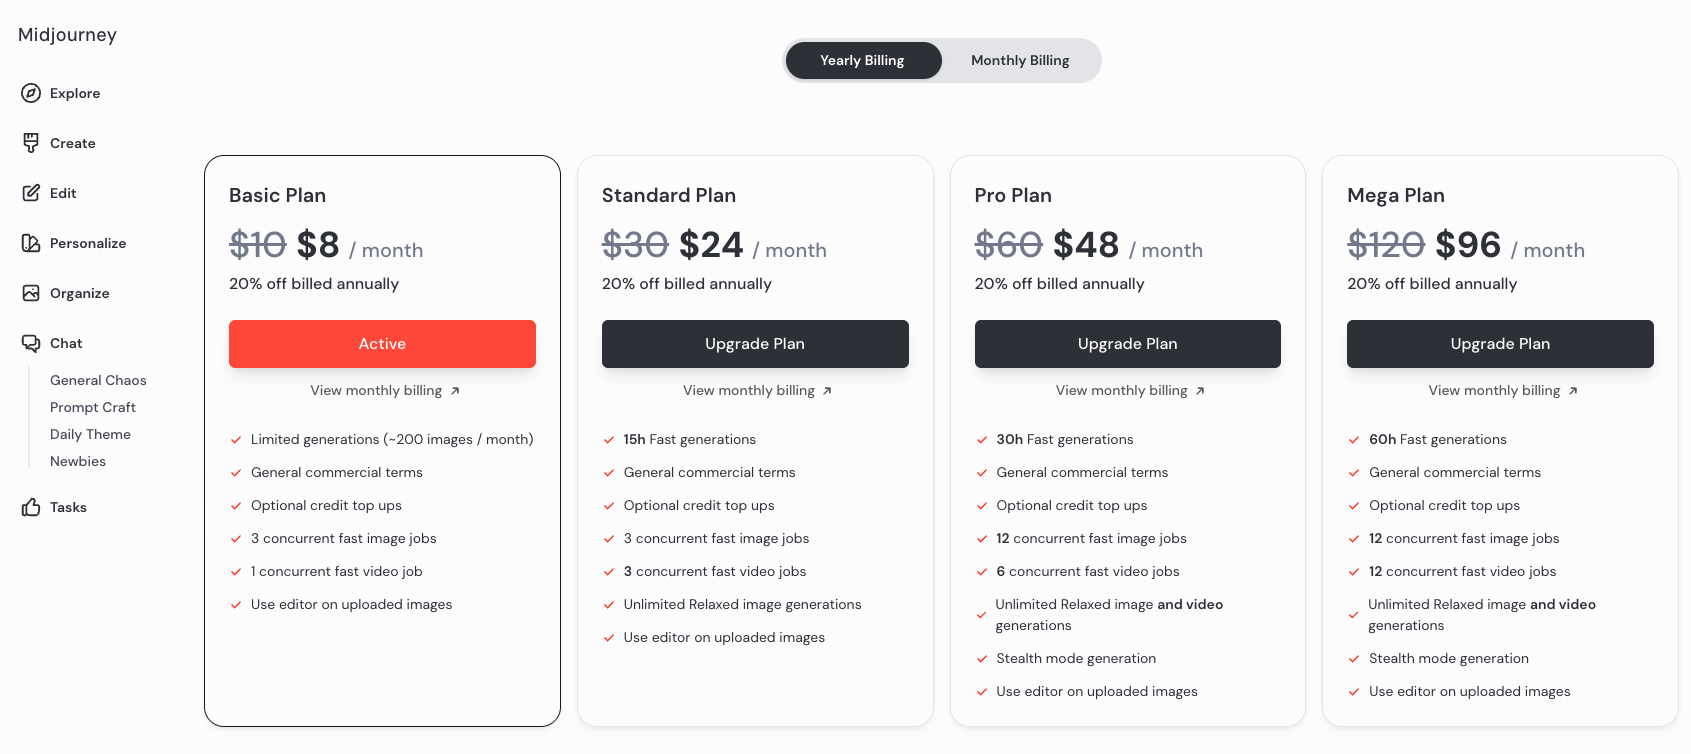Open the Edit pencil icon
Viewport: 1691px width, 754px height.
point(32,193)
